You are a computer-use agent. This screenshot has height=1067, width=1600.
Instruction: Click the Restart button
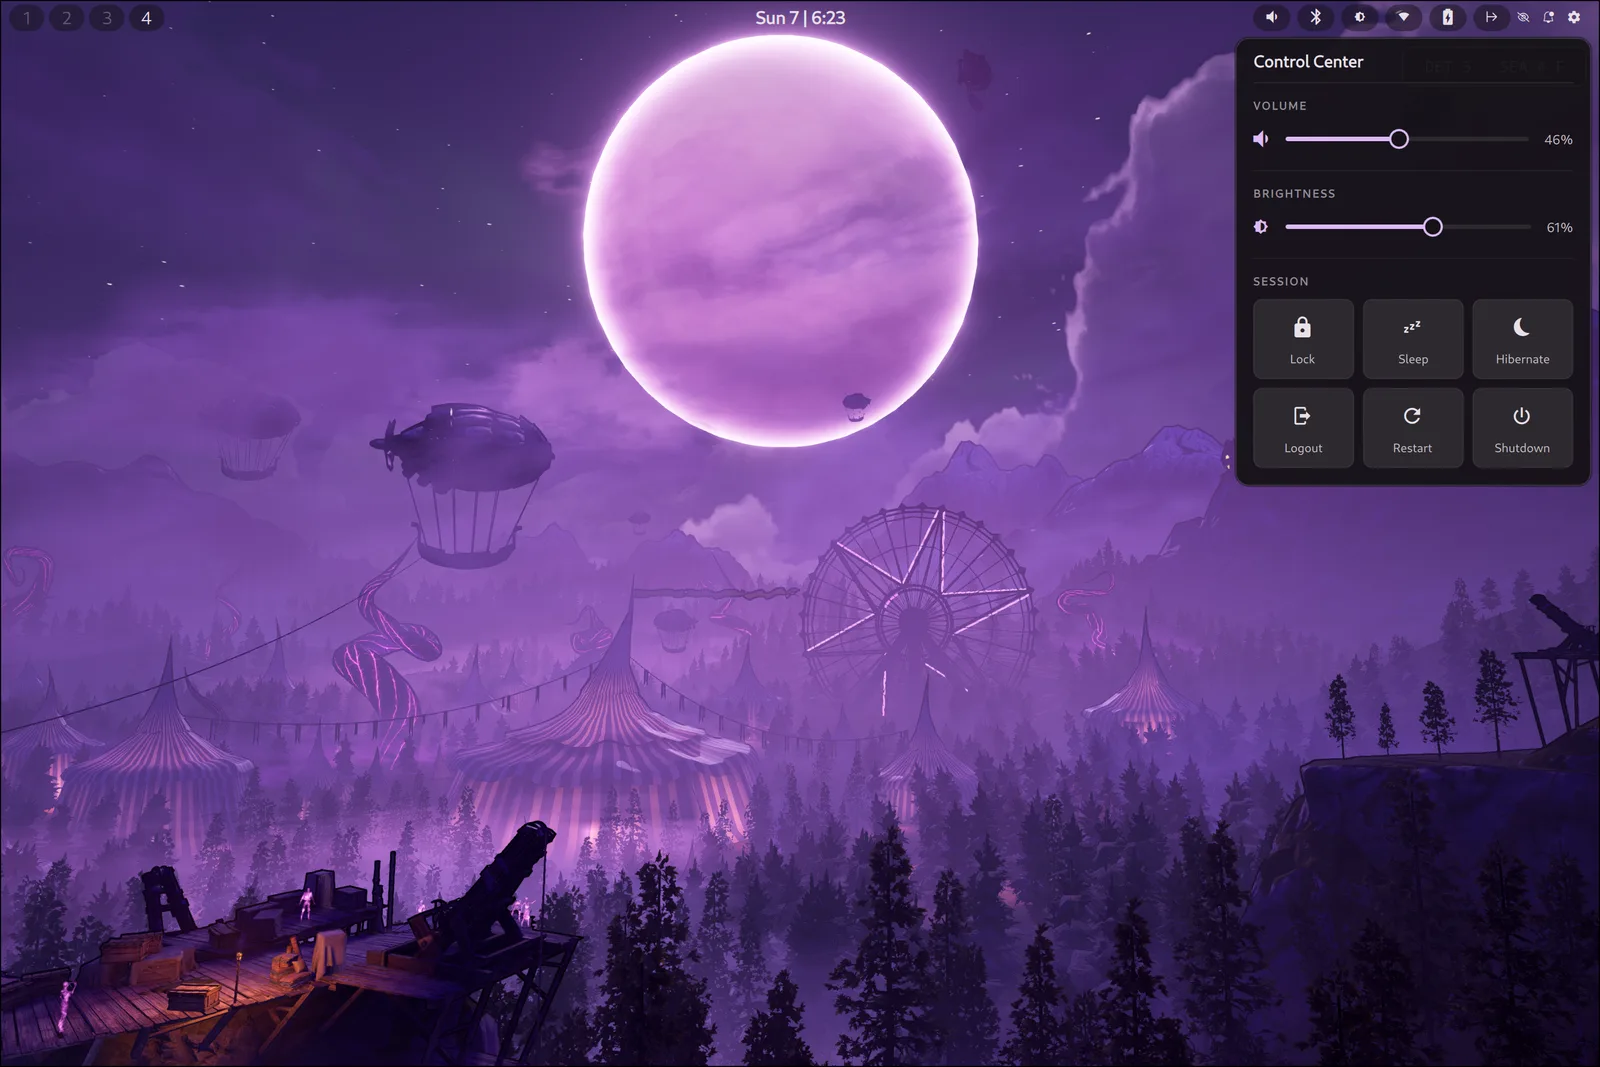[1413, 428]
